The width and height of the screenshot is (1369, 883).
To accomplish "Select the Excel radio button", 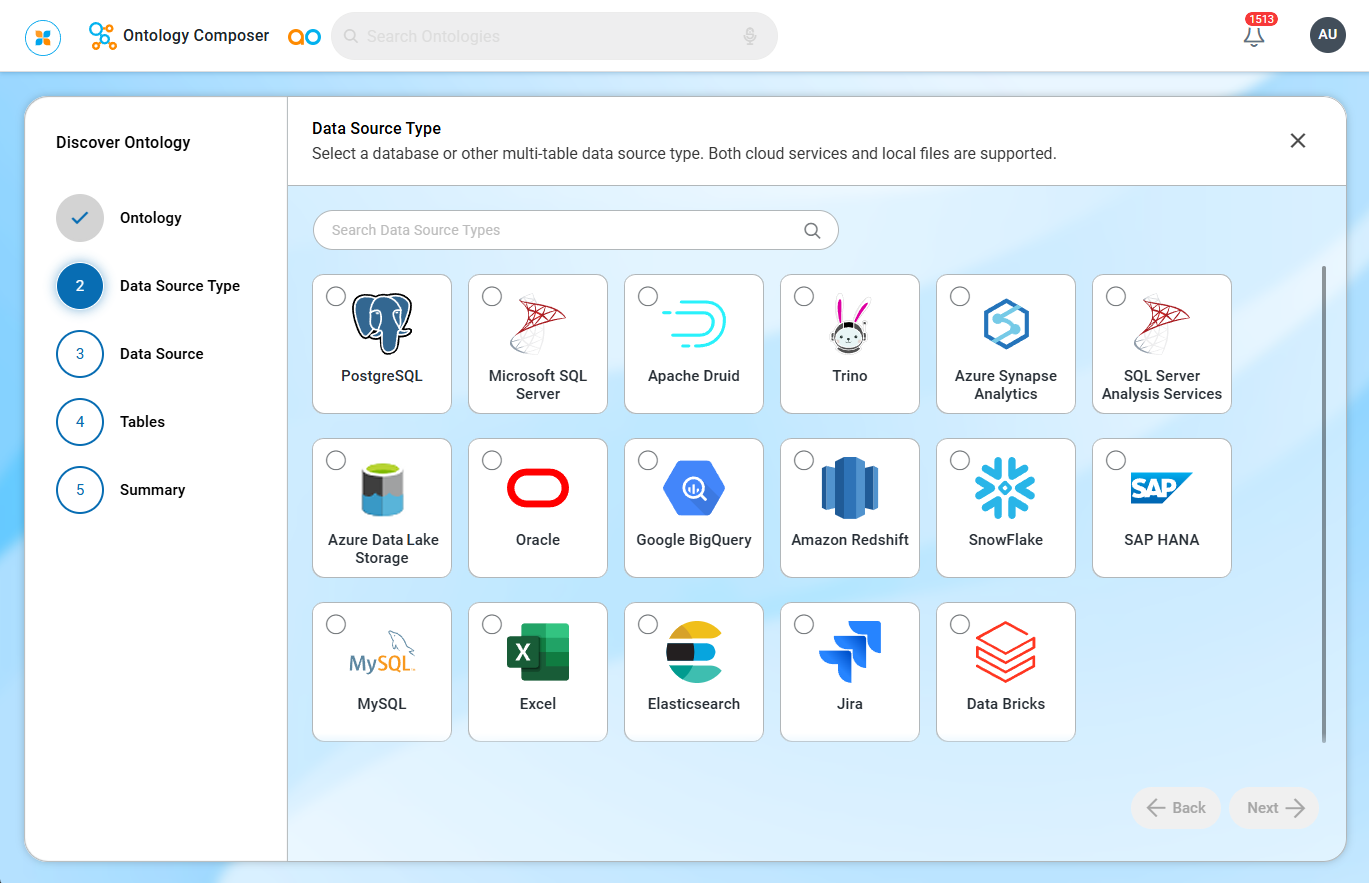I will point(492,624).
